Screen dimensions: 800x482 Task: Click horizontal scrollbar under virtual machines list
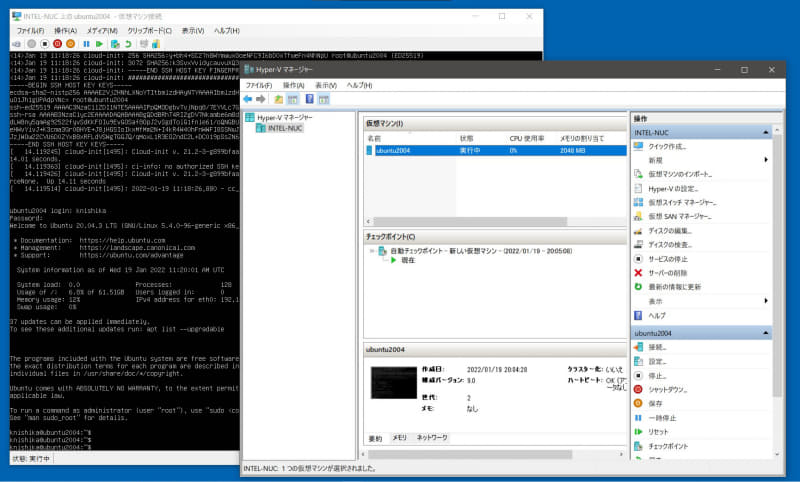click(x=470, y=222)
